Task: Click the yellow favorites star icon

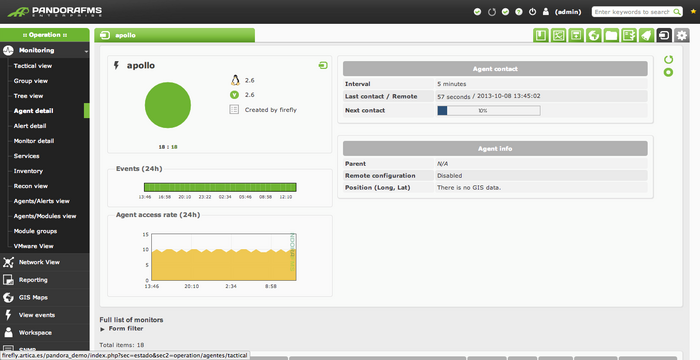Action: pos(693,12)
